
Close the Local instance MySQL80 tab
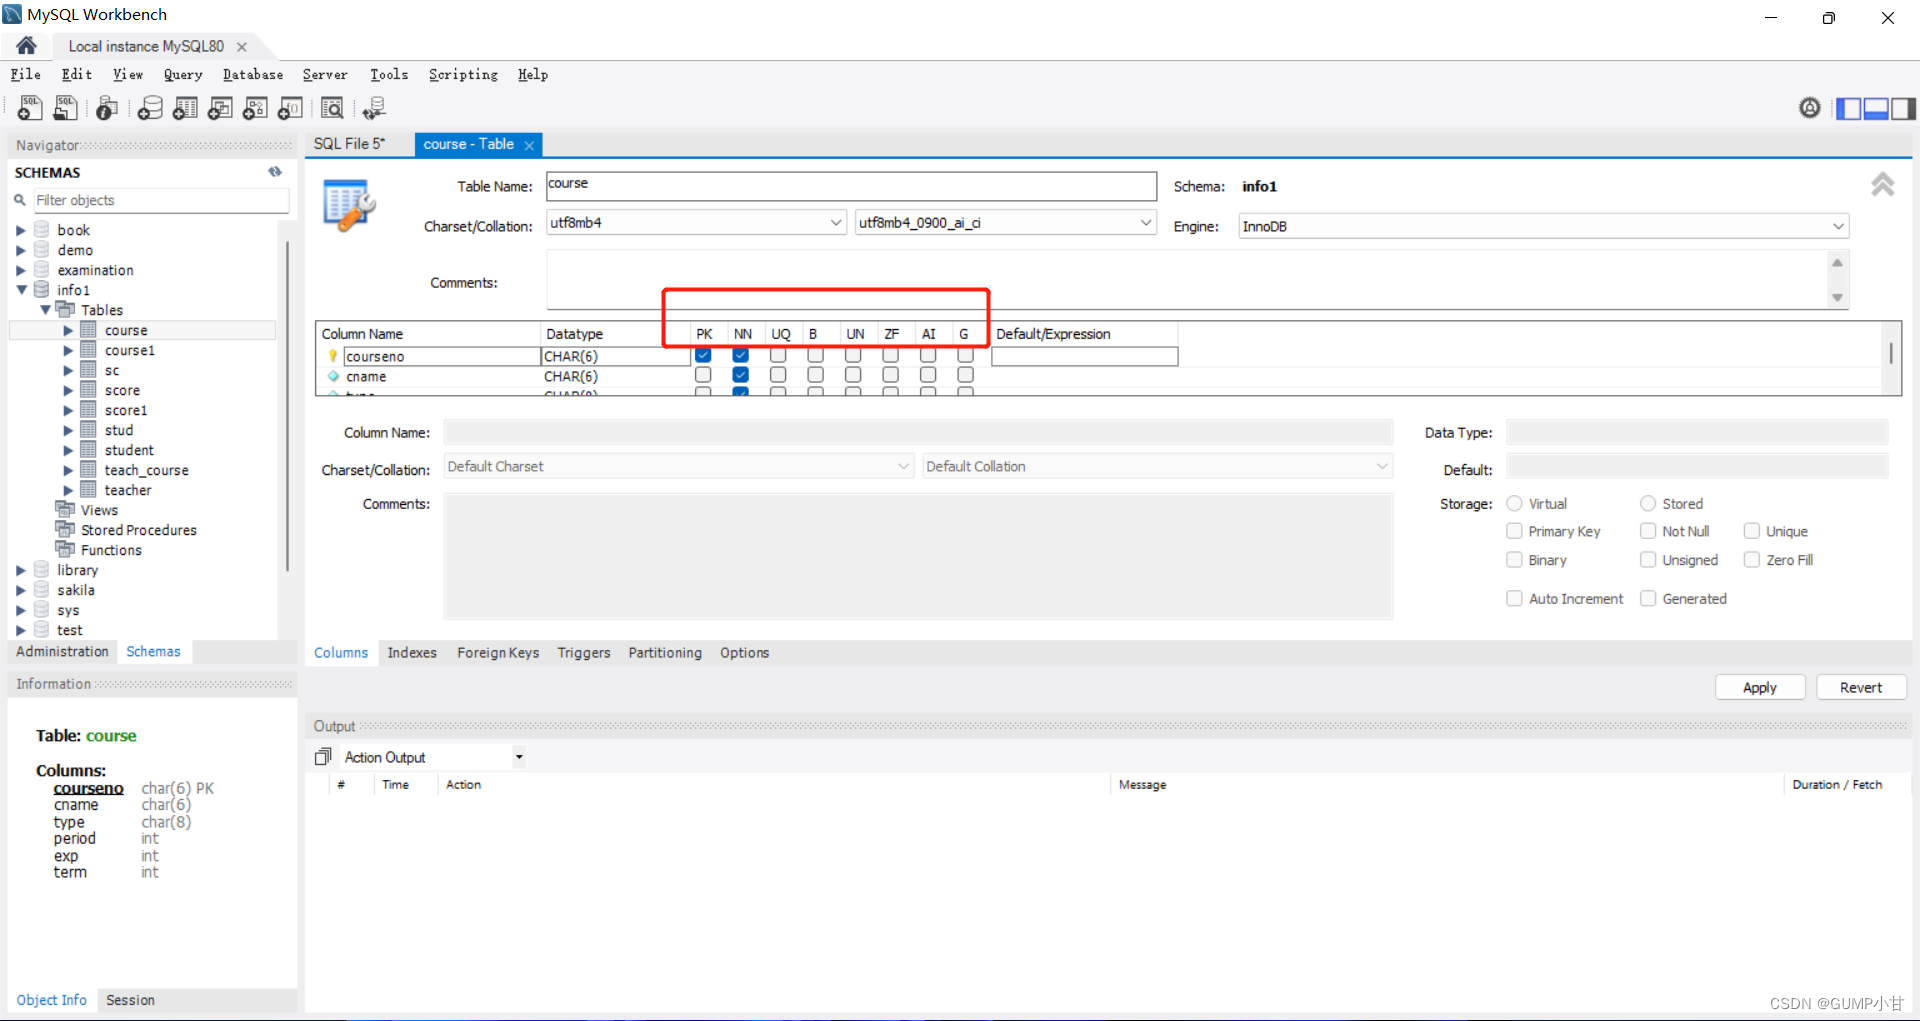[242, 47]
